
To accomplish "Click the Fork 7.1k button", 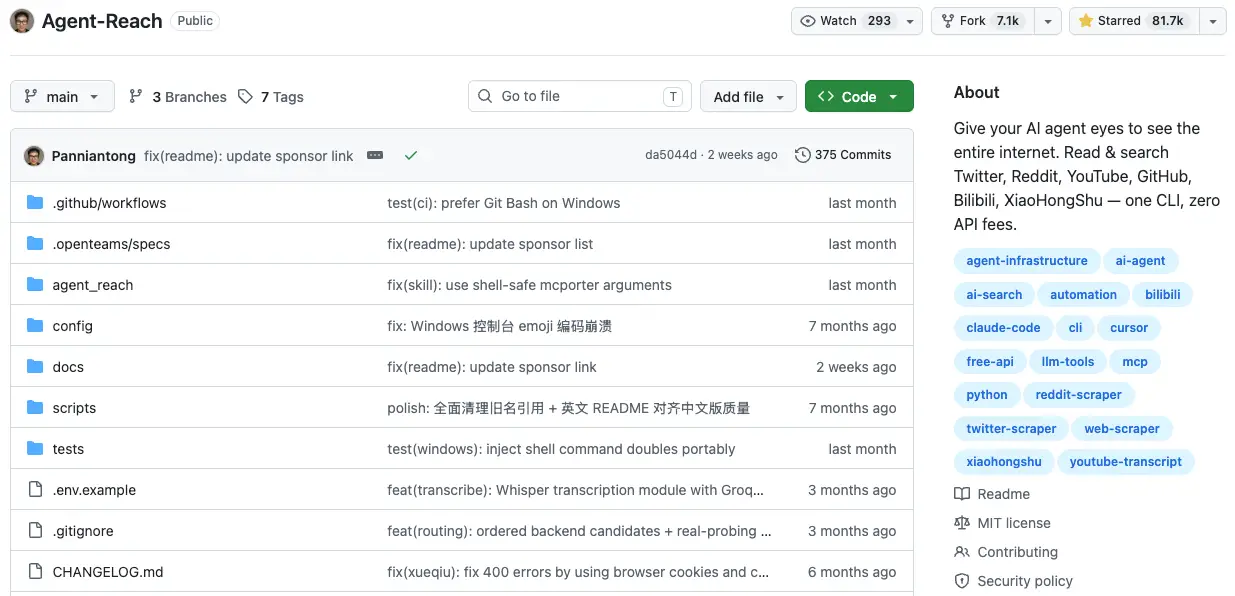I will [983, 21].
